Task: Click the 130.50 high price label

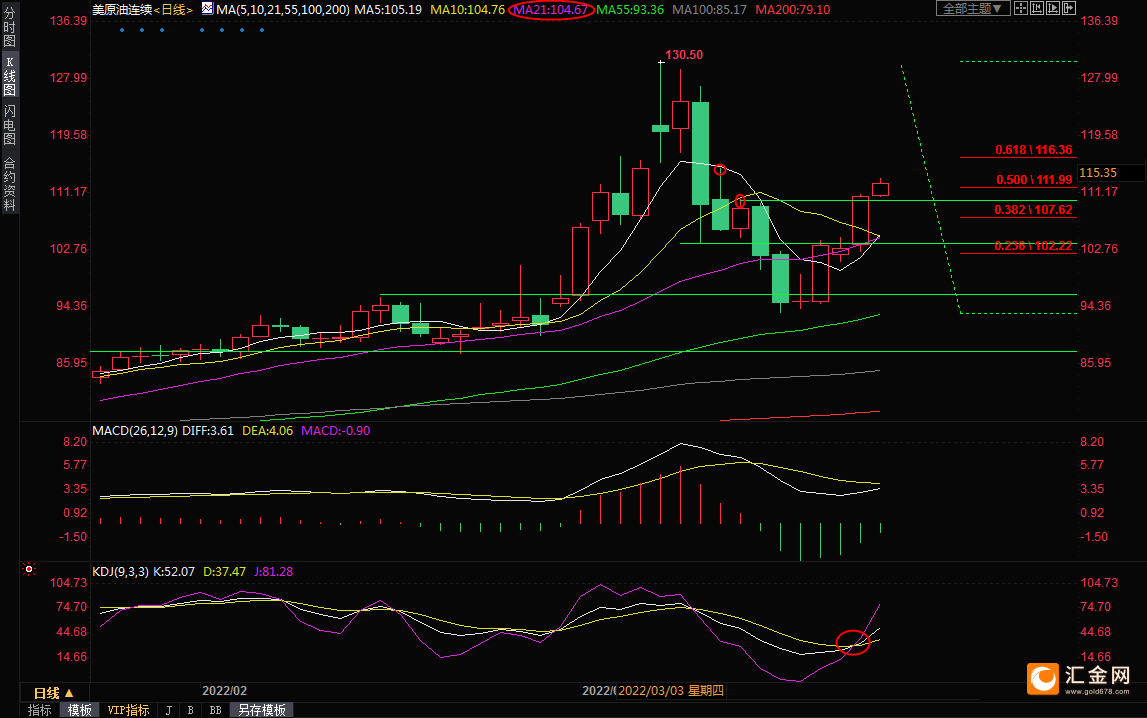Action: pos(684,55)
